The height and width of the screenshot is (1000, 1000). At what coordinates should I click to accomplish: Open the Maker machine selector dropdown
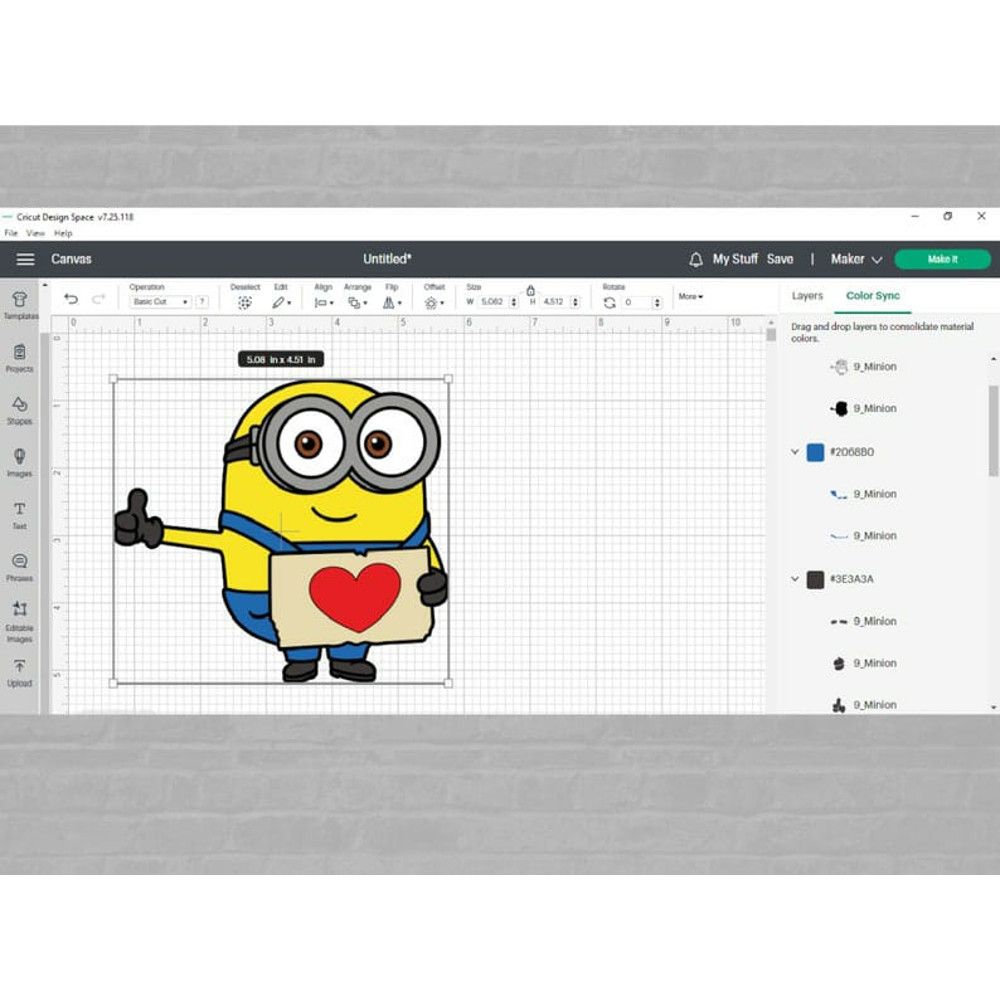857,259
